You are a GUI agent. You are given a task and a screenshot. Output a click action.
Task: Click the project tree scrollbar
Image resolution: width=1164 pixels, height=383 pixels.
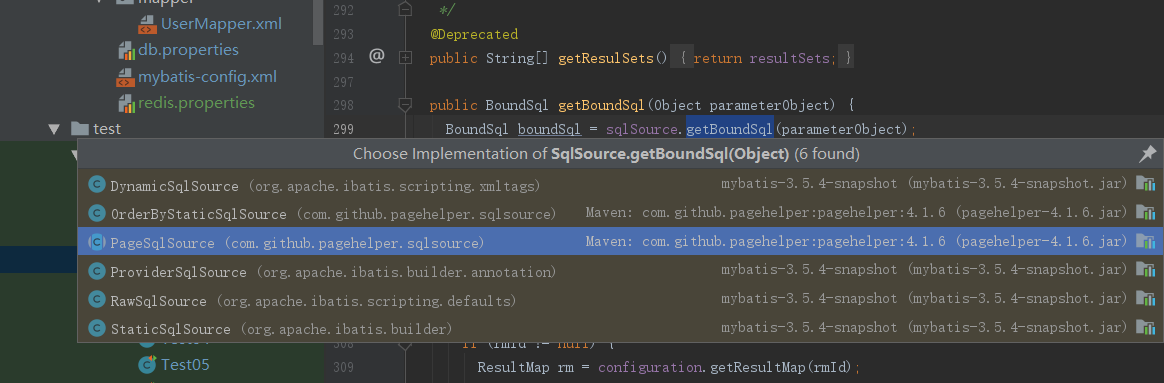318,21
